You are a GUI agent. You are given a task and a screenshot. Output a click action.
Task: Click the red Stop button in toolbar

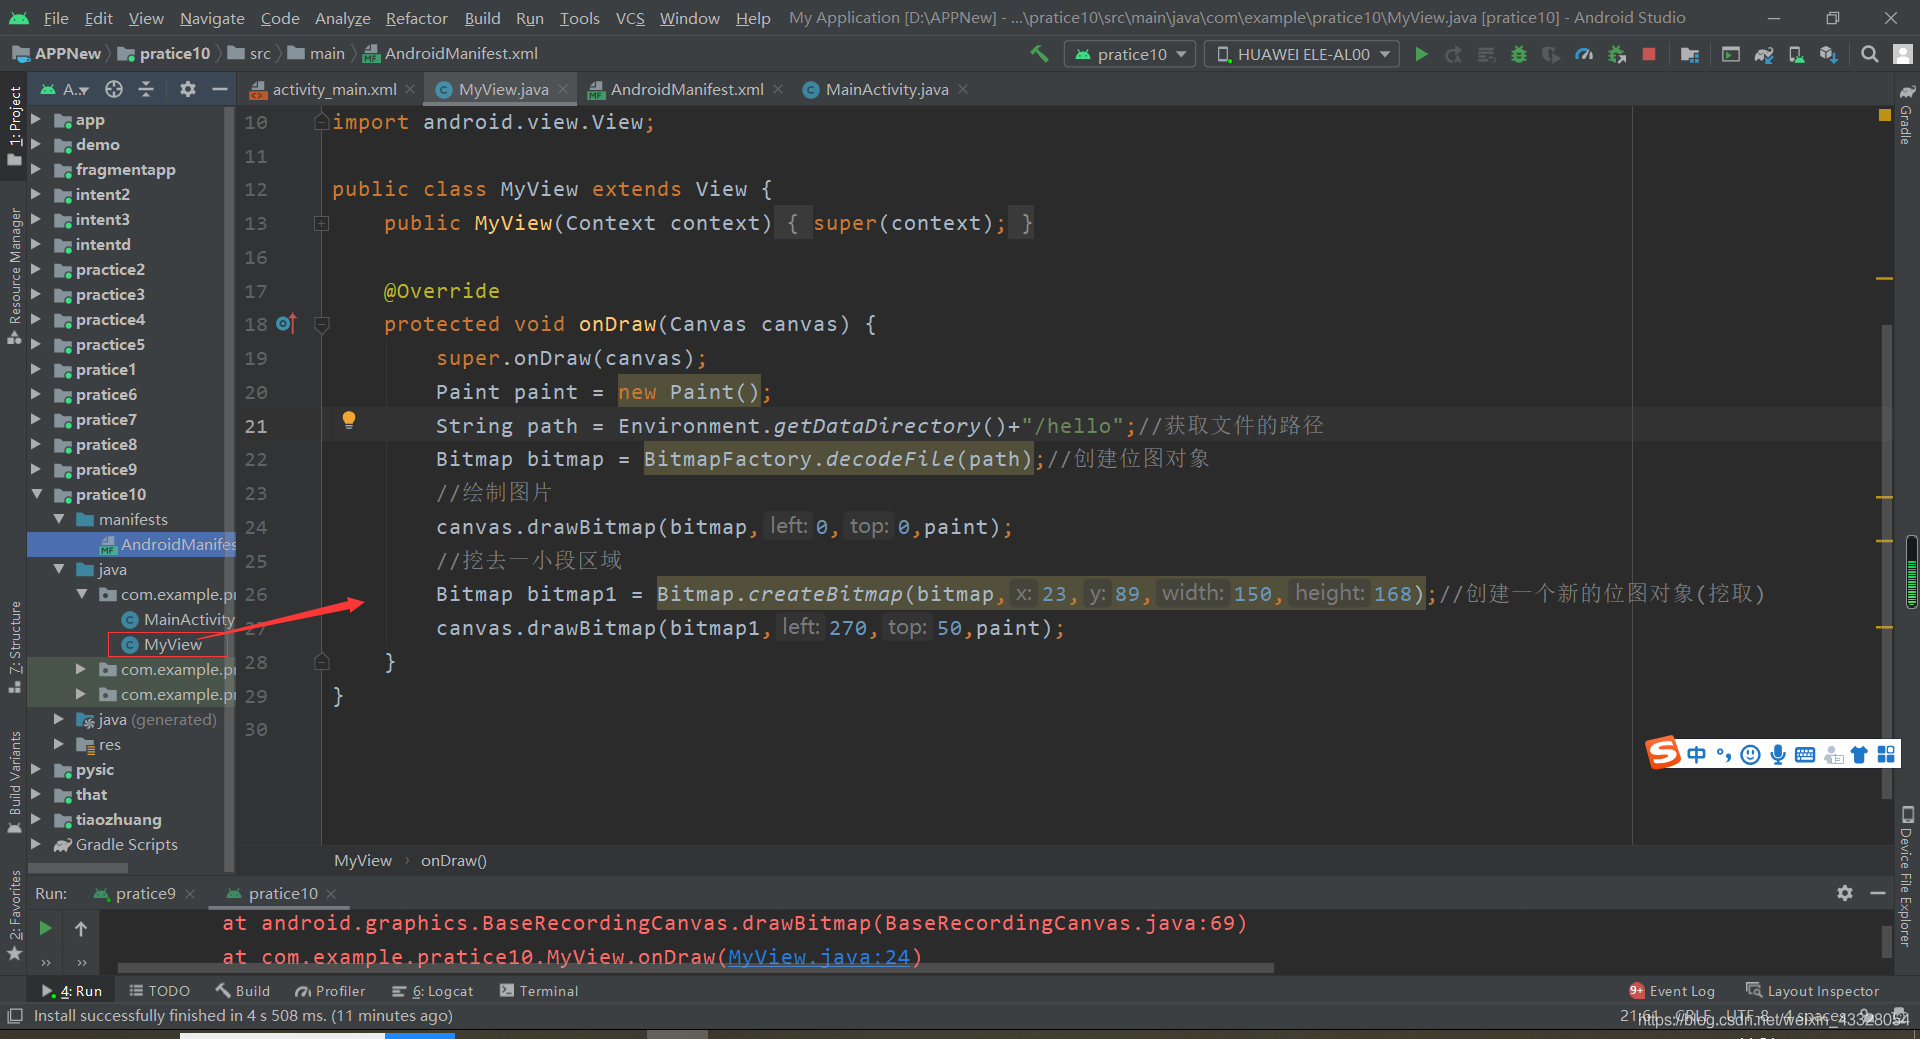(1649, 54)
